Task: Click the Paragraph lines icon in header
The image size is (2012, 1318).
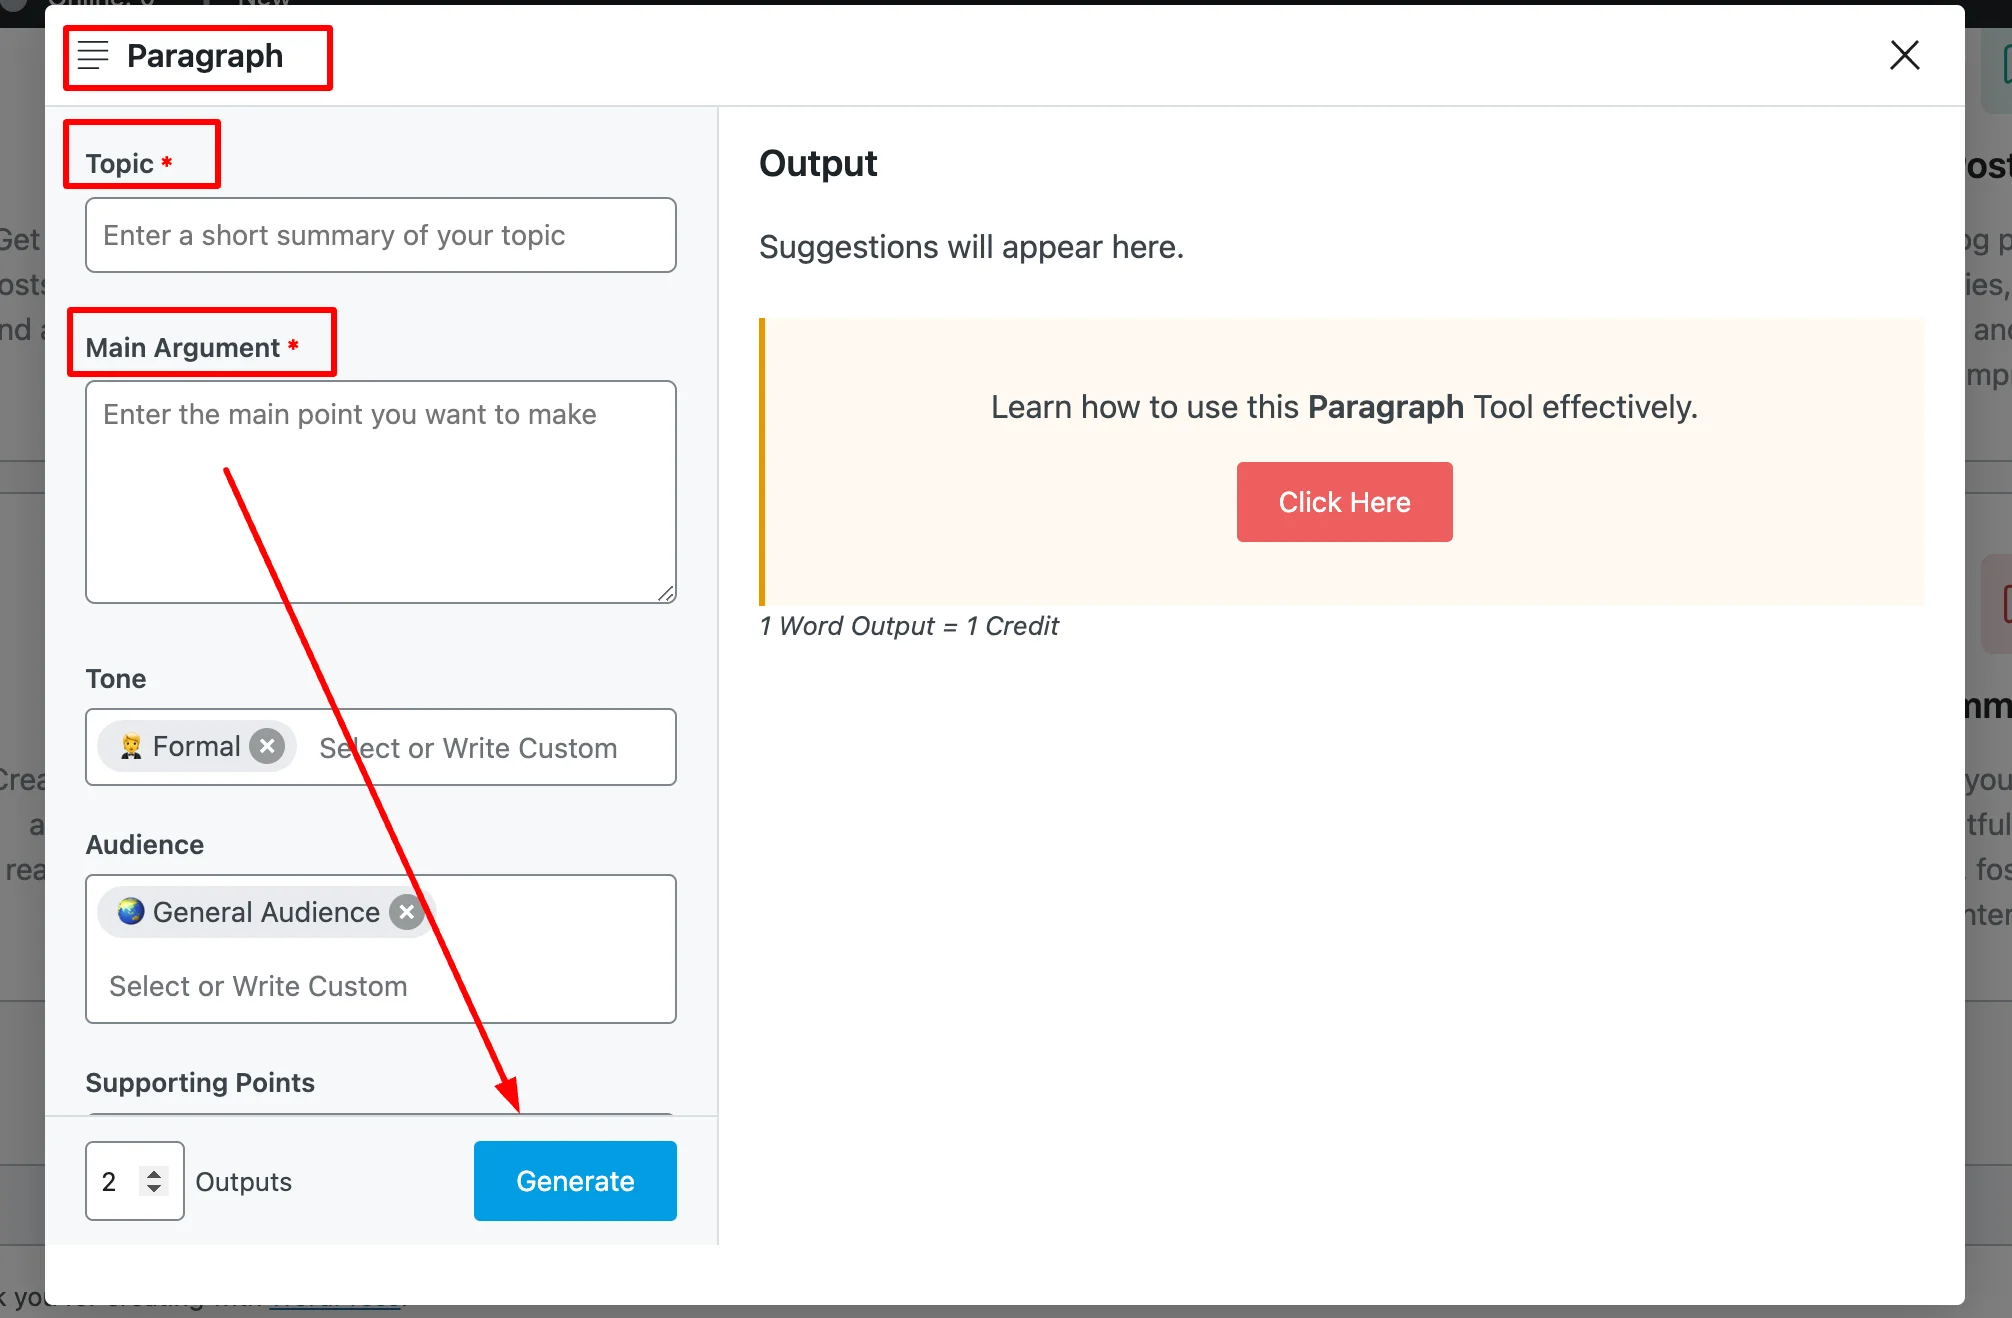Action: click(93, 56)
